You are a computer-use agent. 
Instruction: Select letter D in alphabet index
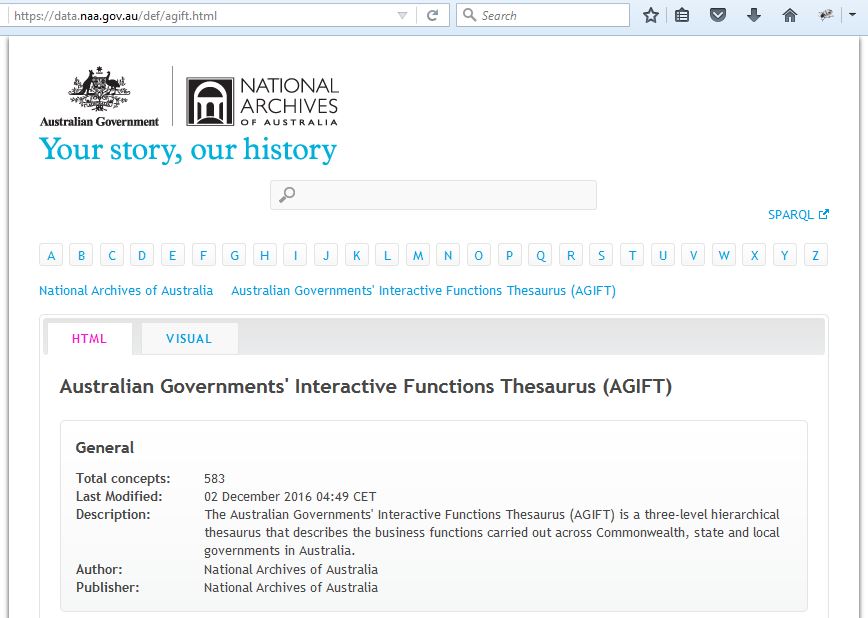[x=142, y=255]
